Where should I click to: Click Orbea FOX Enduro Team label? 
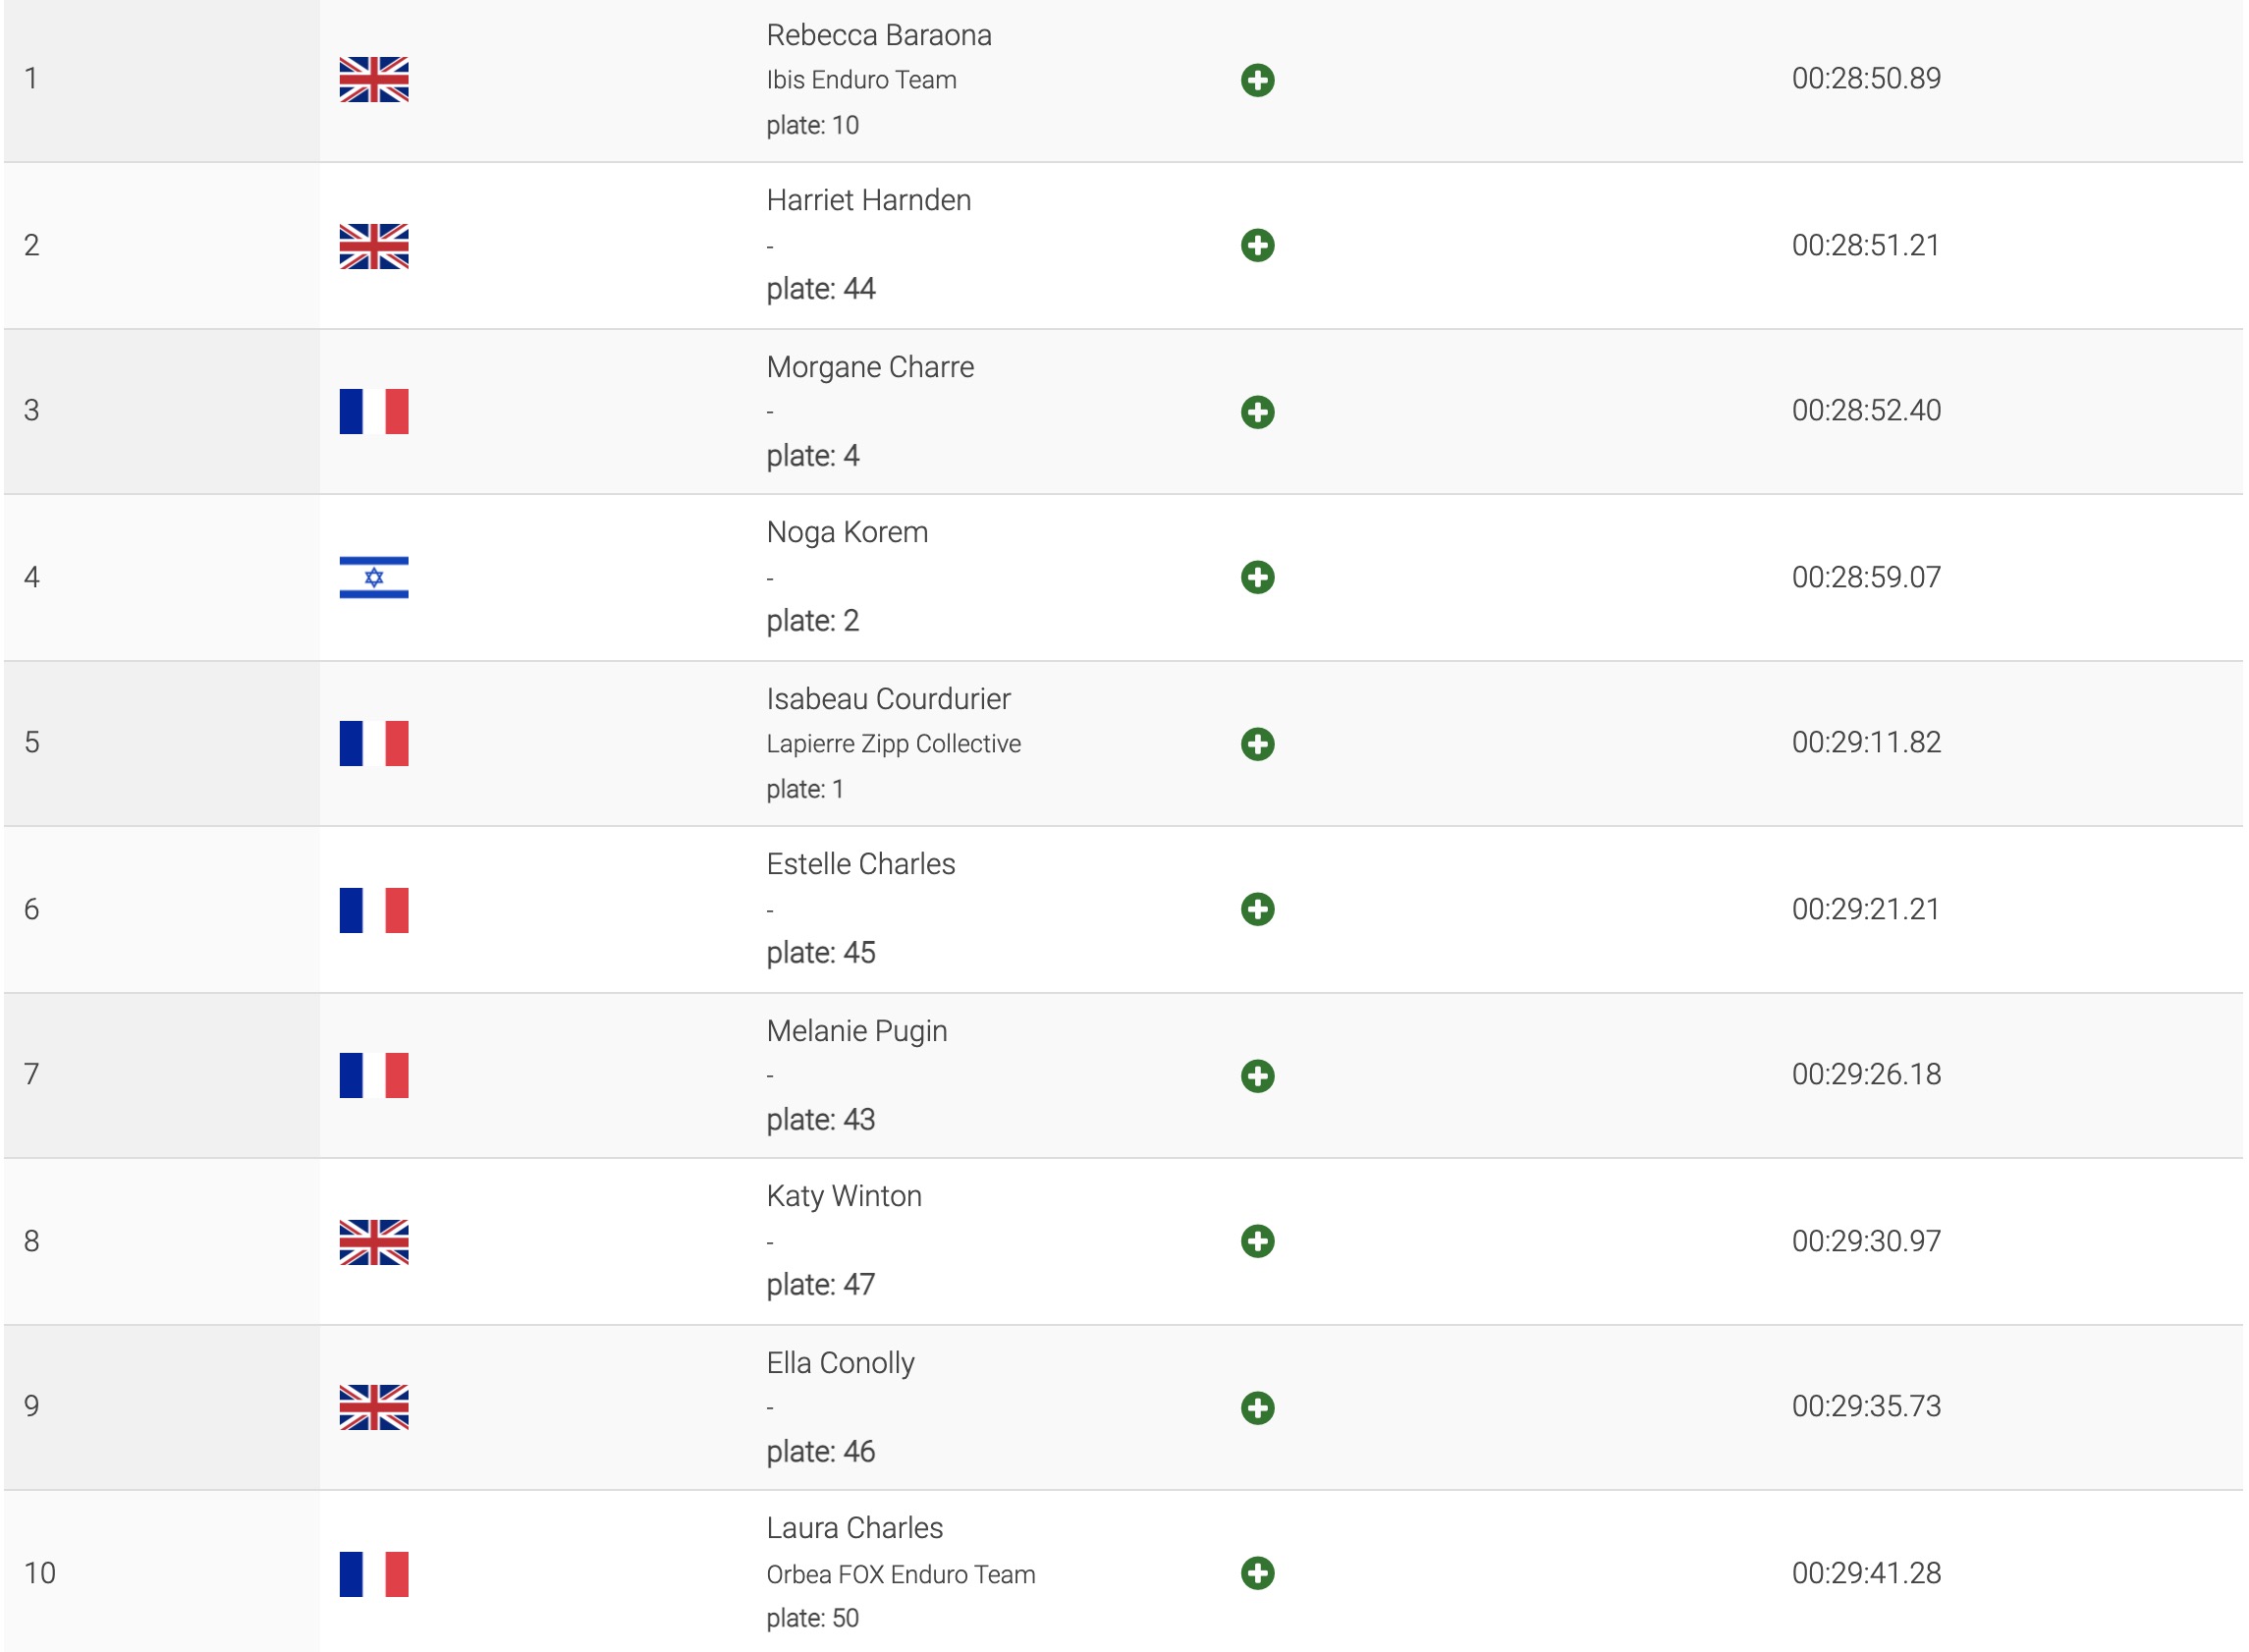pos(900,1575)
